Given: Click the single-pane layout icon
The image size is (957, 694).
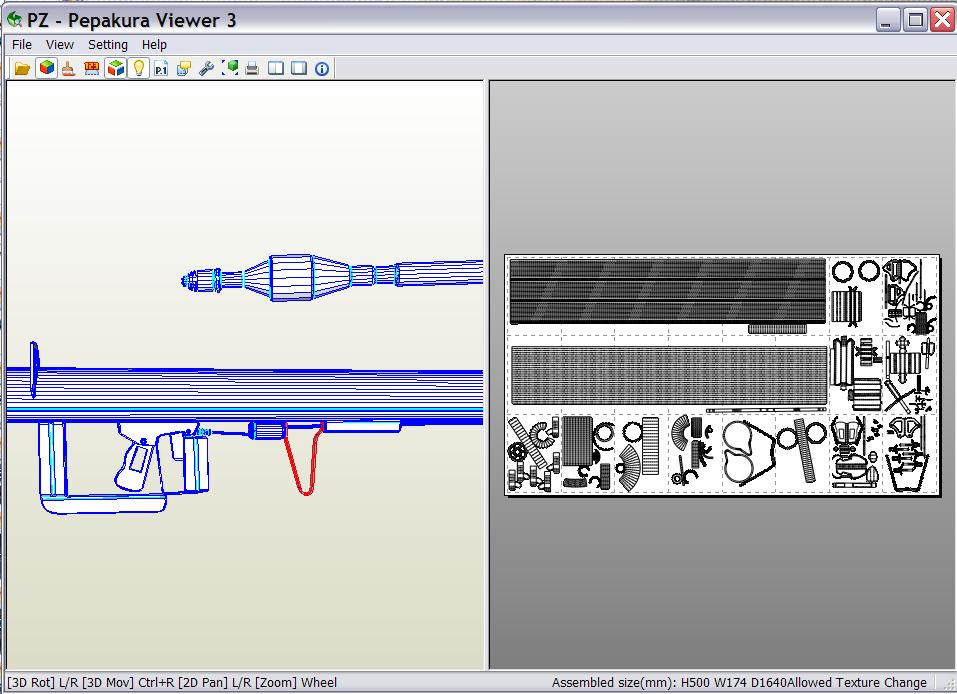Looking at the screenshot, I should coord(298,68).
